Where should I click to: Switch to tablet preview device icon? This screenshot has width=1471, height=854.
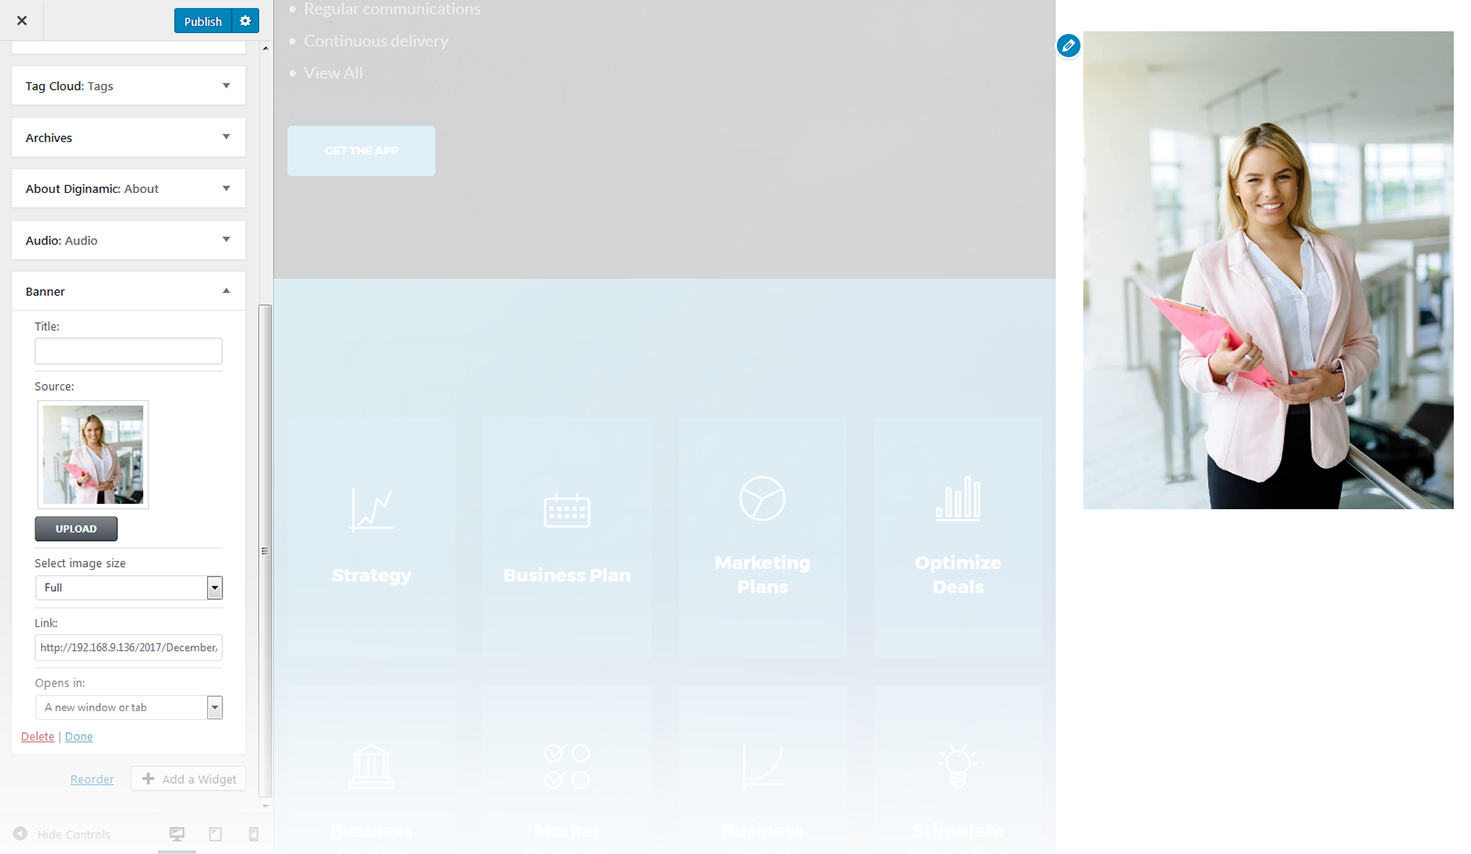point(215,834)
